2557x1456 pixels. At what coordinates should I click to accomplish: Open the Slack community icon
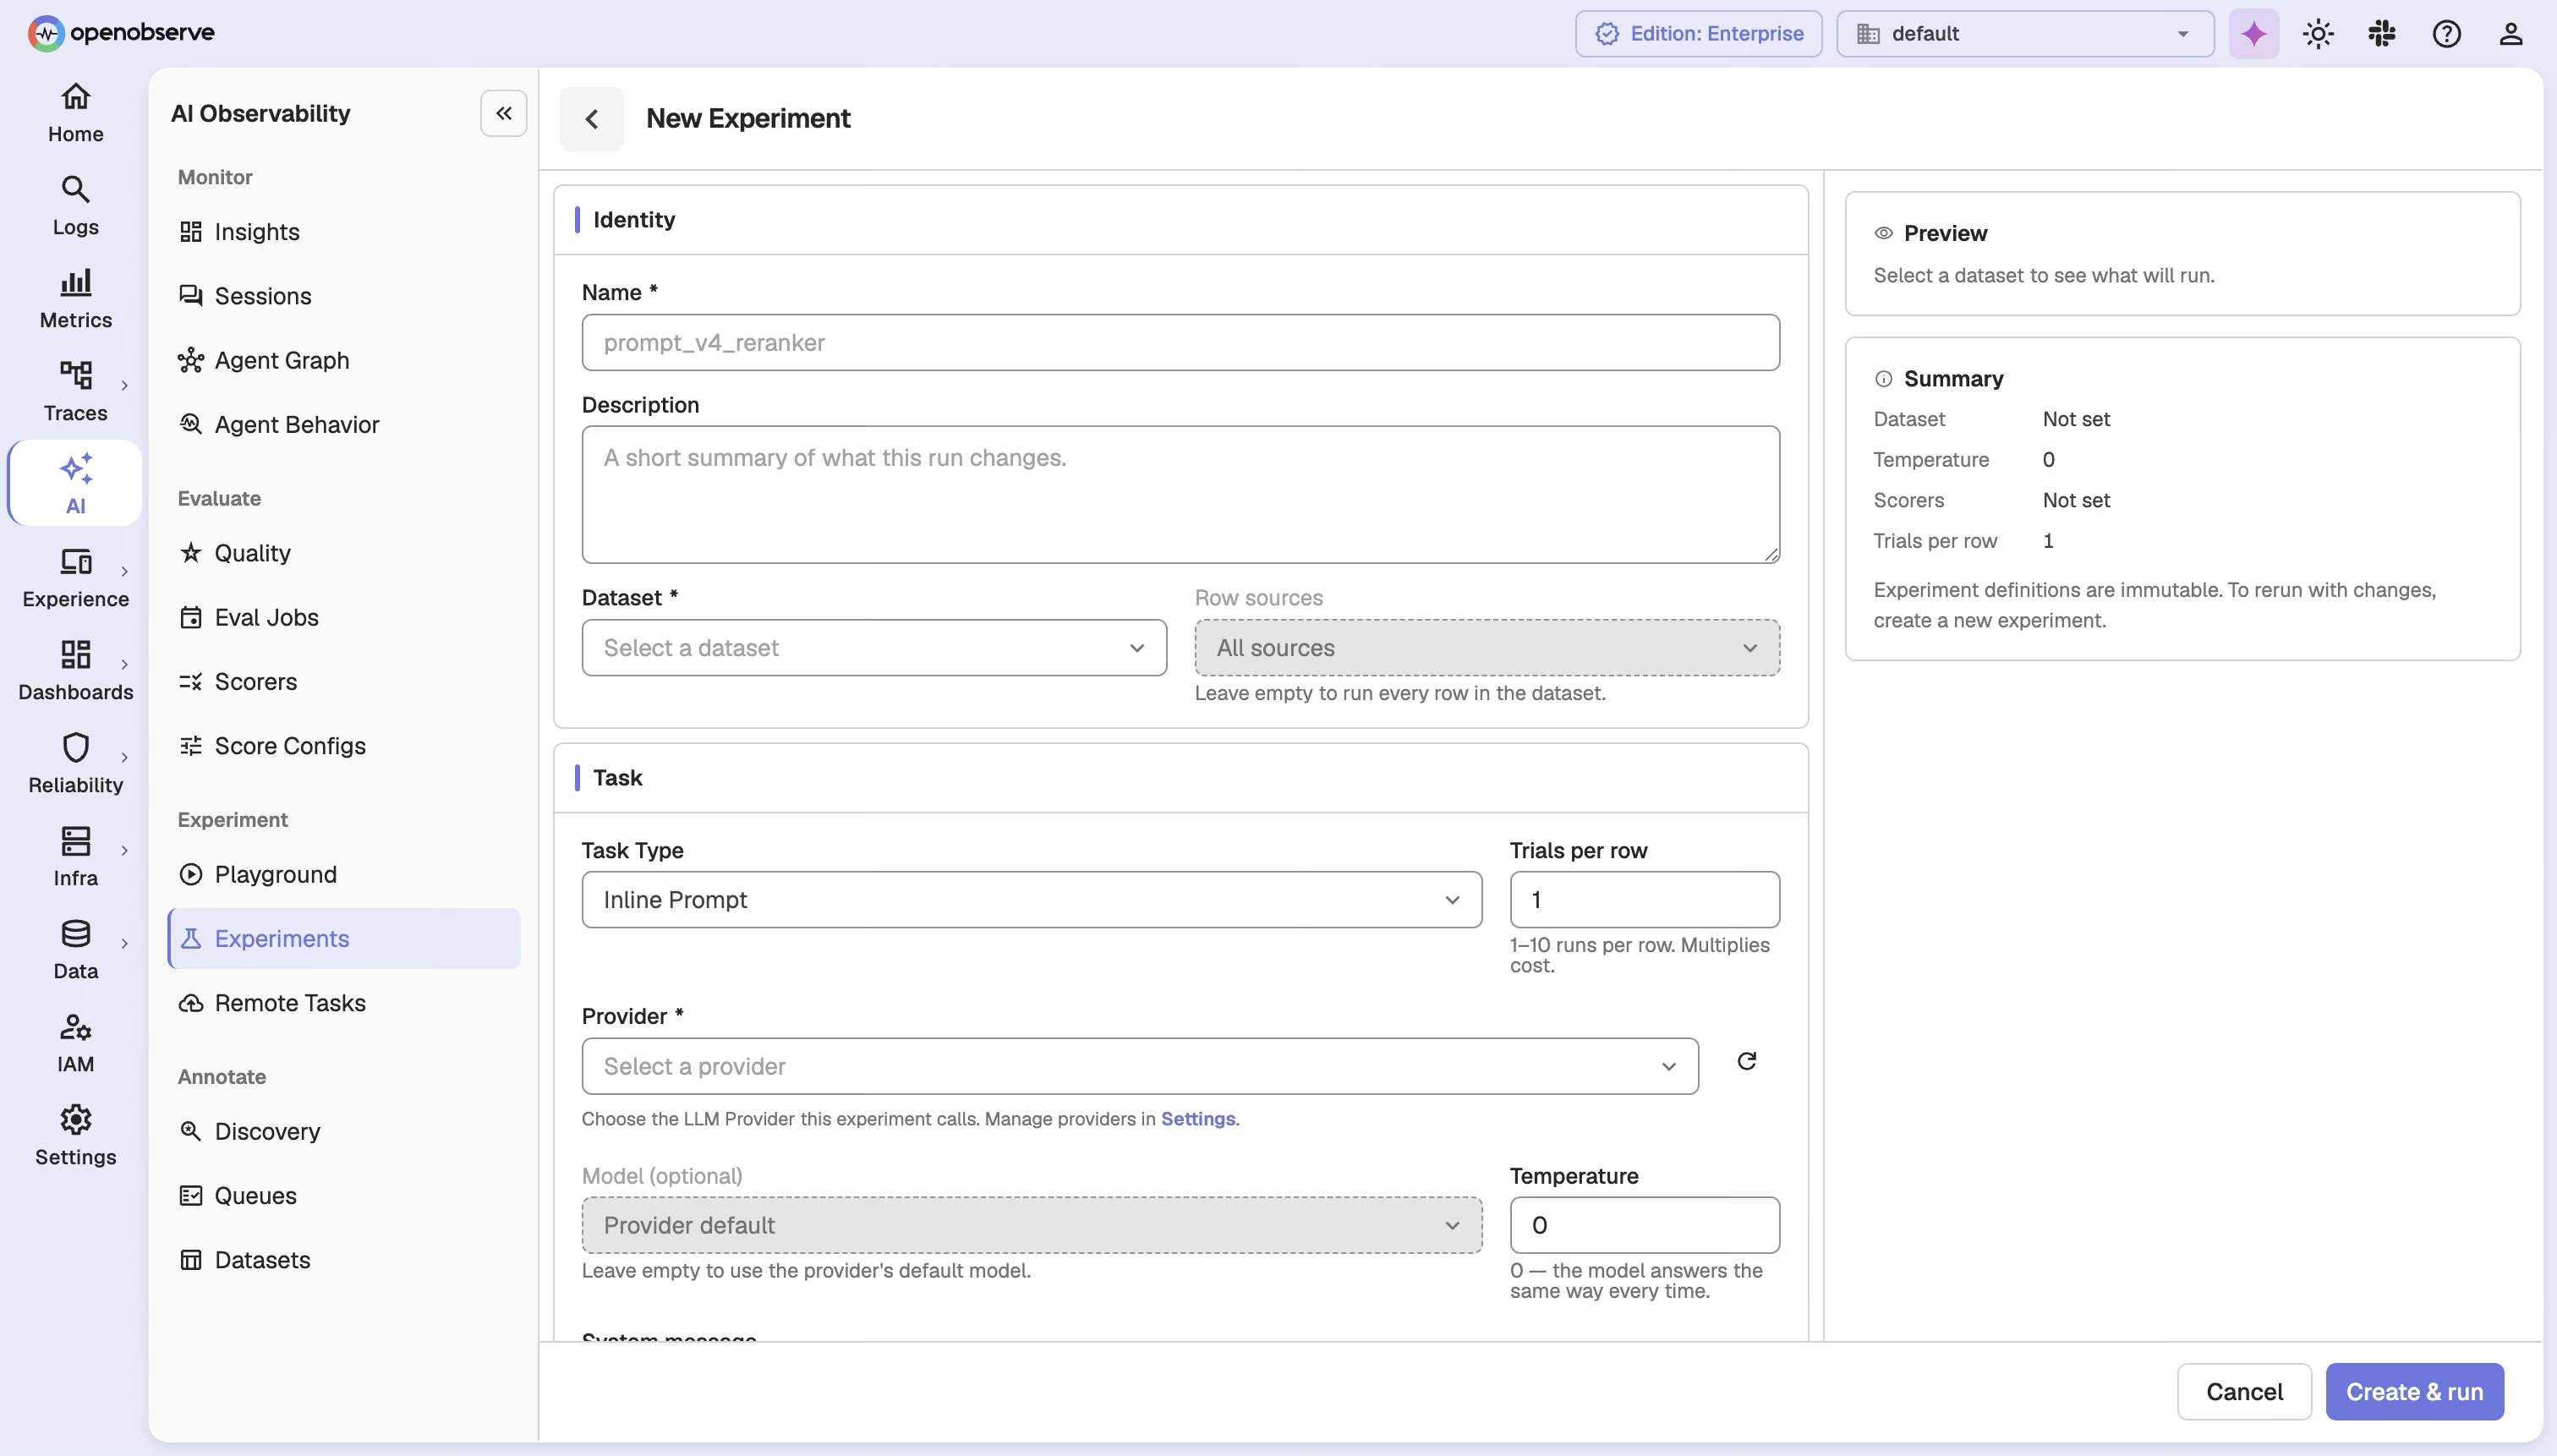pyautogui.click(x=2381, y=34)
